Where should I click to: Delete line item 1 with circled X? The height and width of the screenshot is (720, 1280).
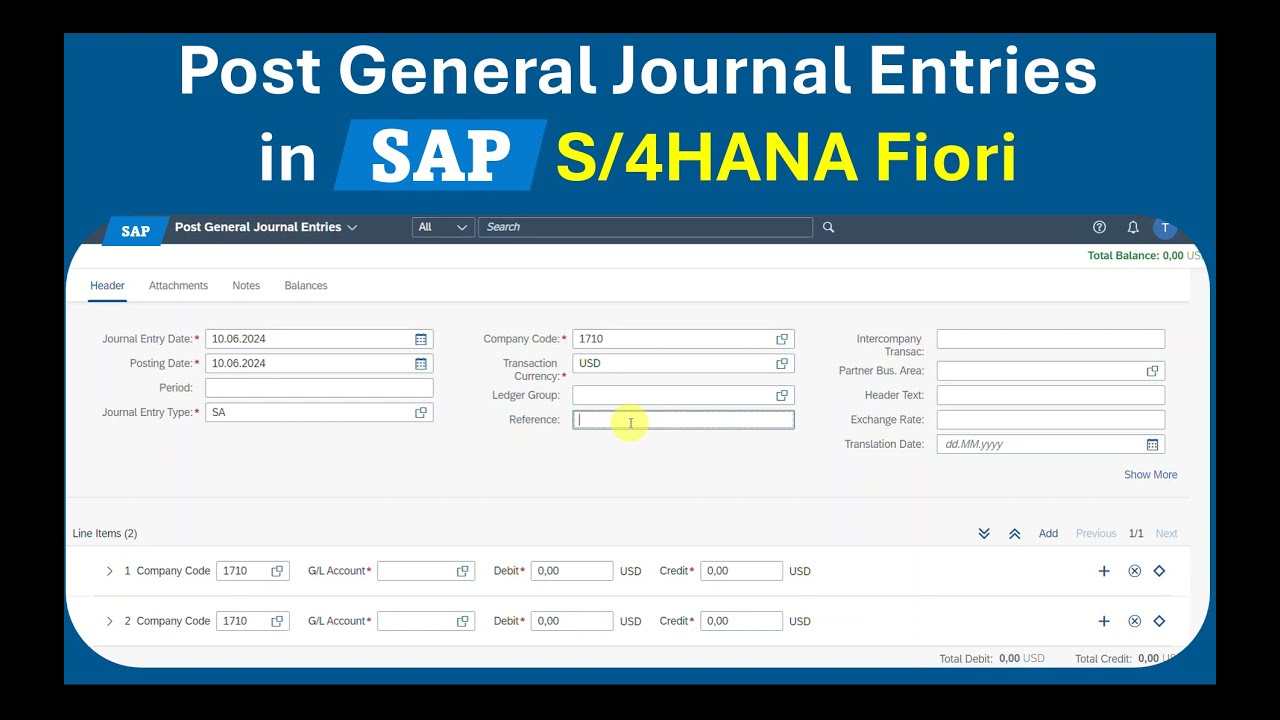tap(1134, 571)
